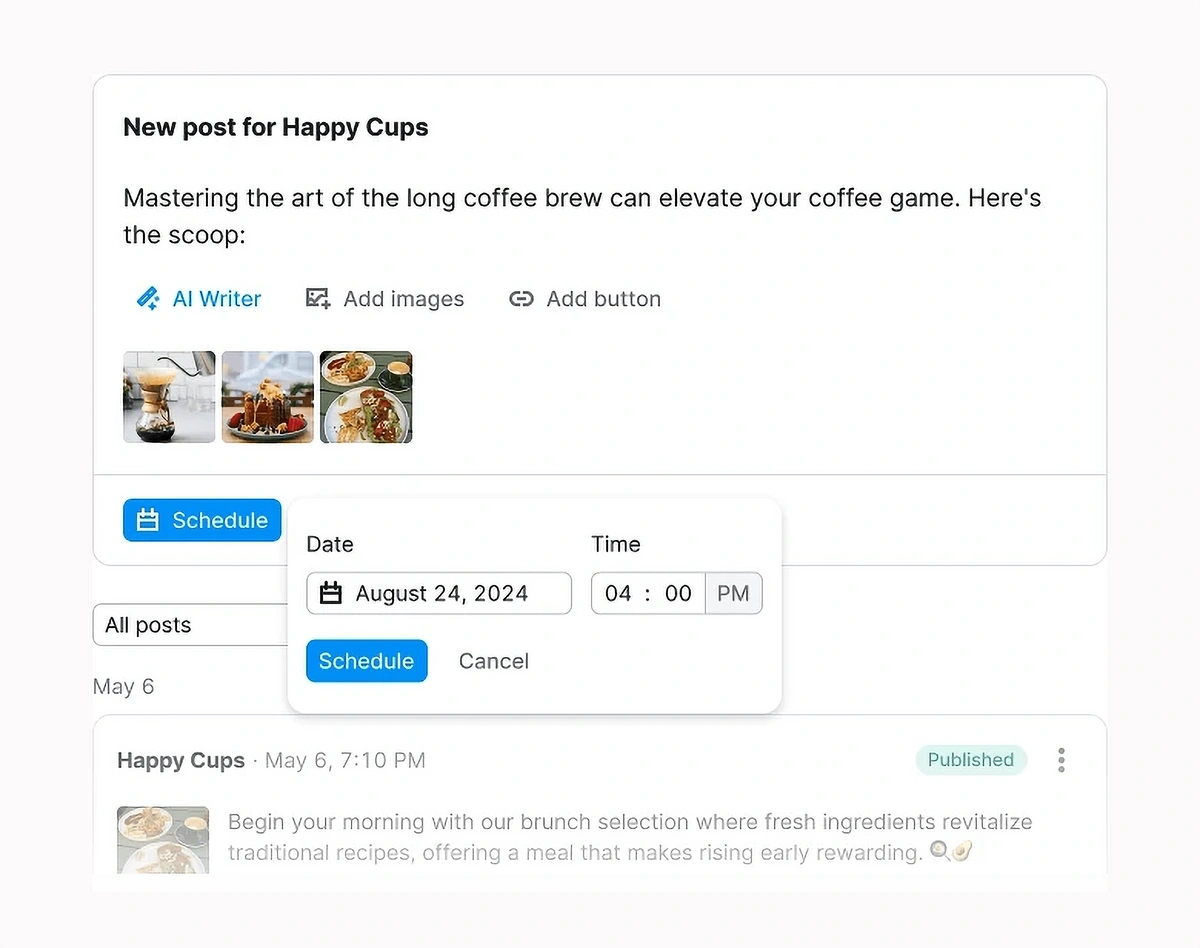Click the Published status badge

(971, 760)
